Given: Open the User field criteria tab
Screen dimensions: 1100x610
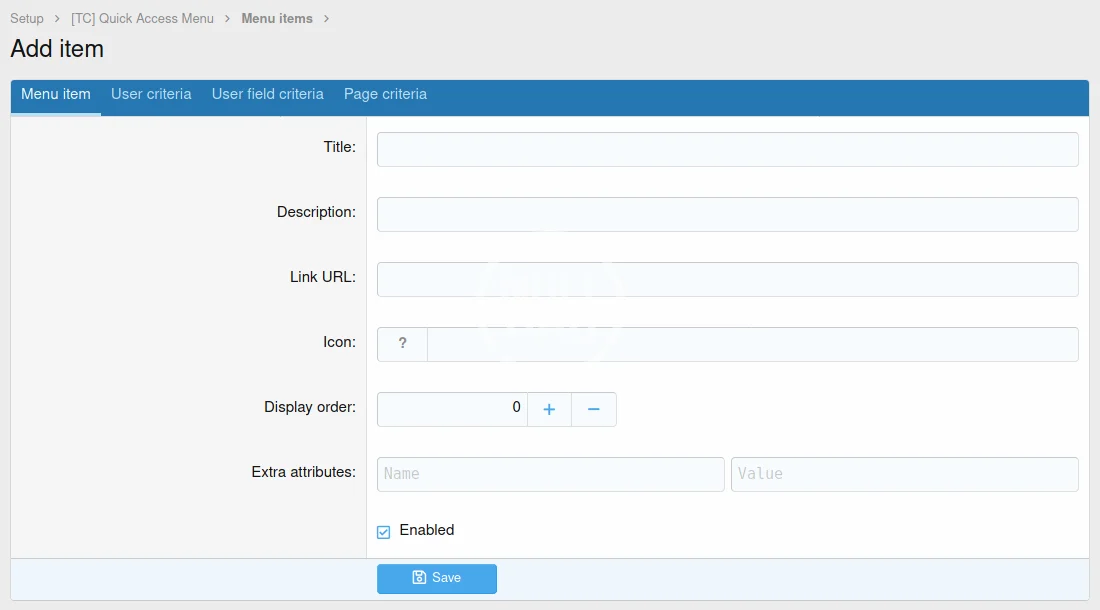Looking at the screenshot, I should [267, 94].
